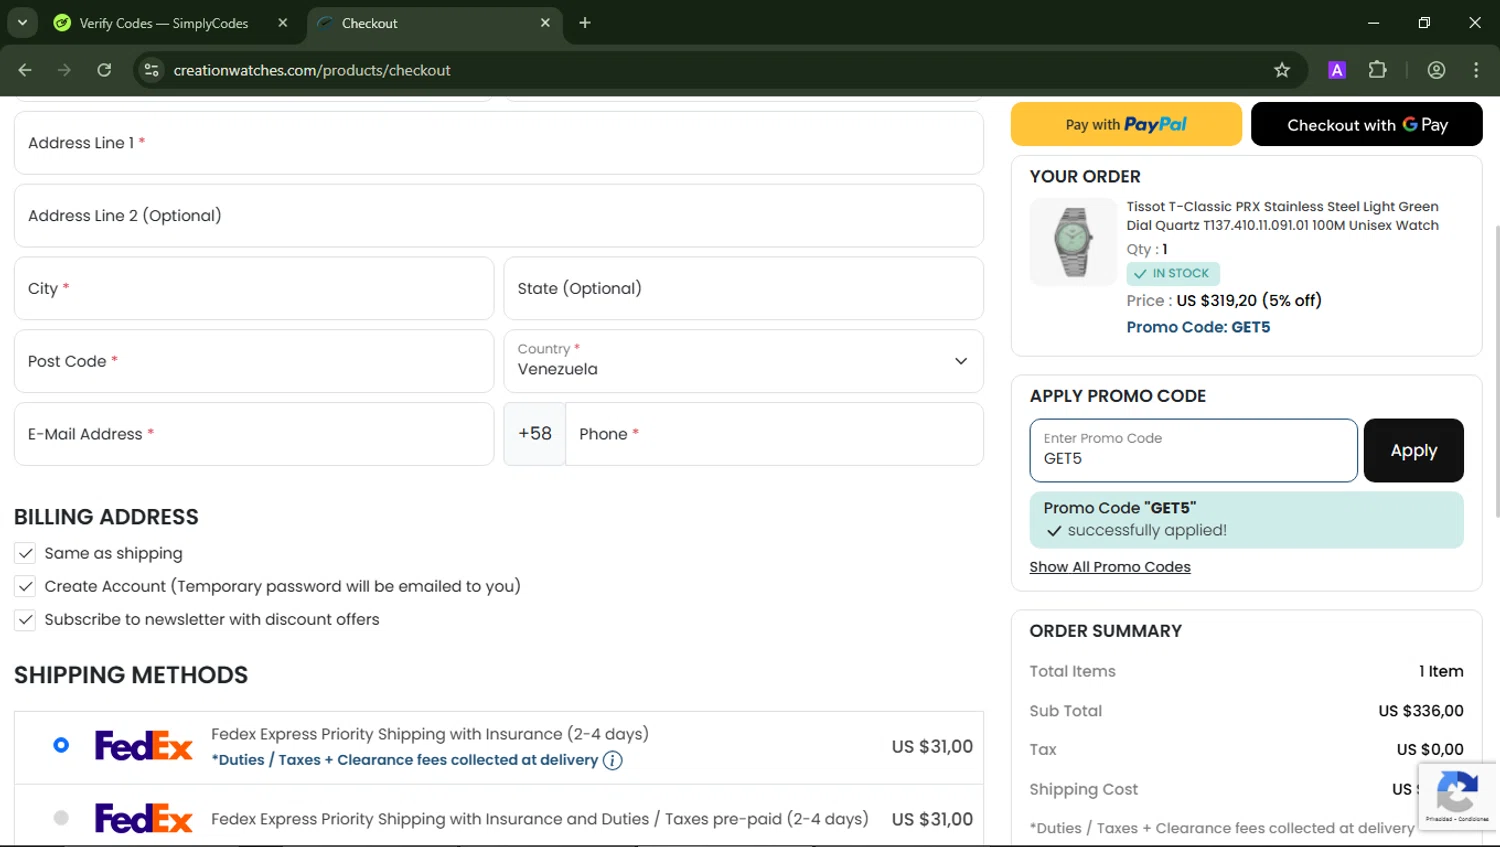Focus the Address Line 1 field

(x=498, y=143)
